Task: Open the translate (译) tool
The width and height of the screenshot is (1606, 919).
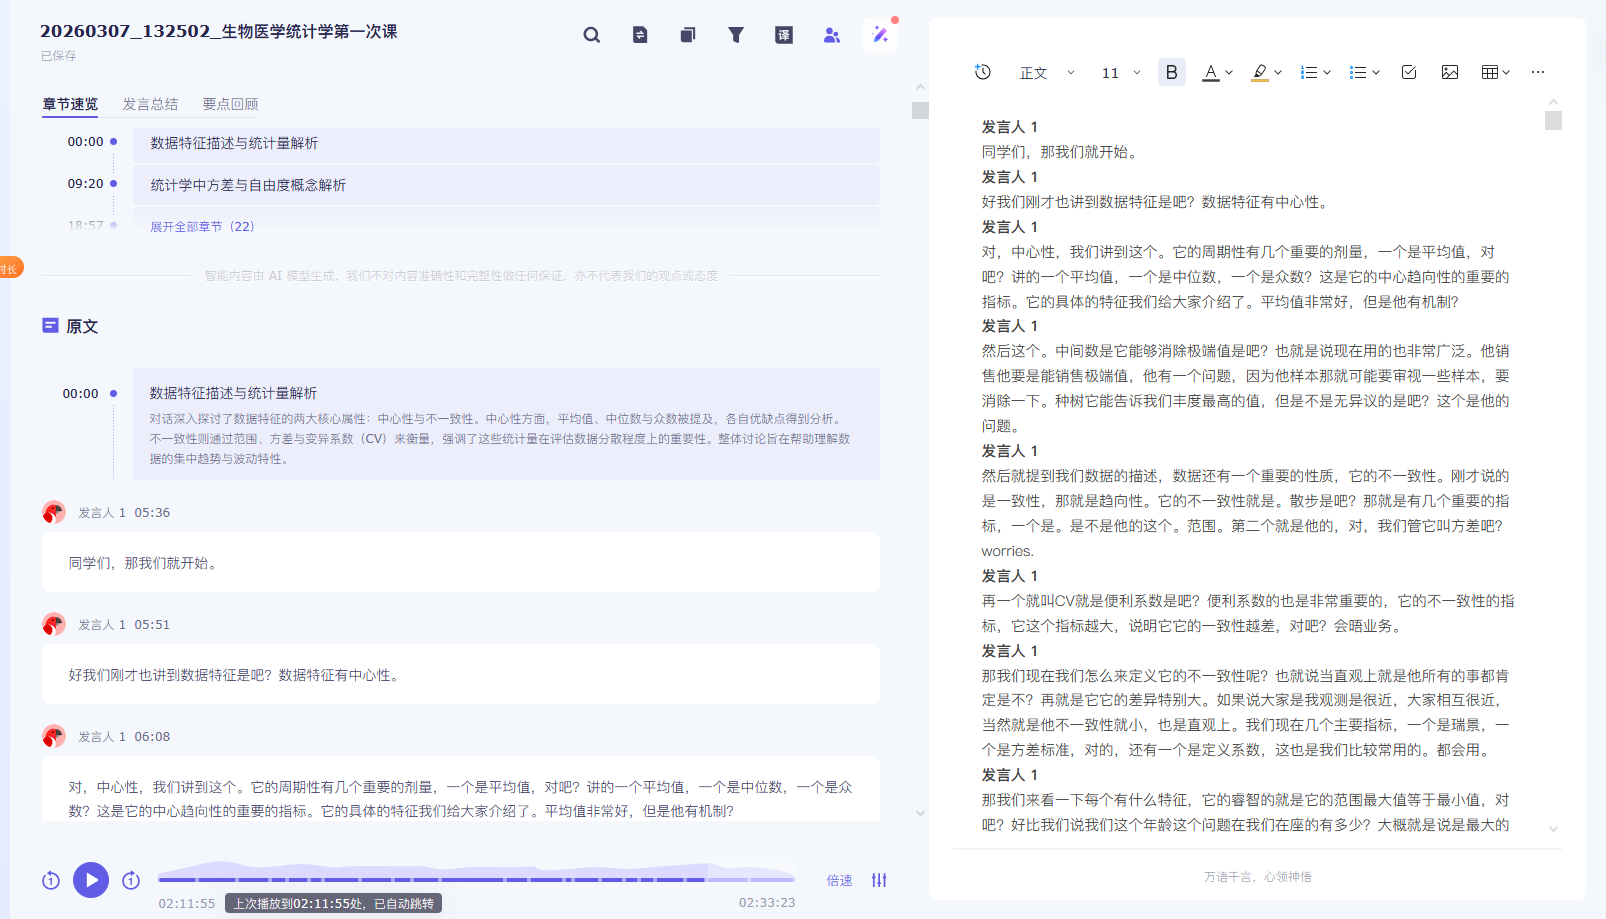Action: pos(784,35)
